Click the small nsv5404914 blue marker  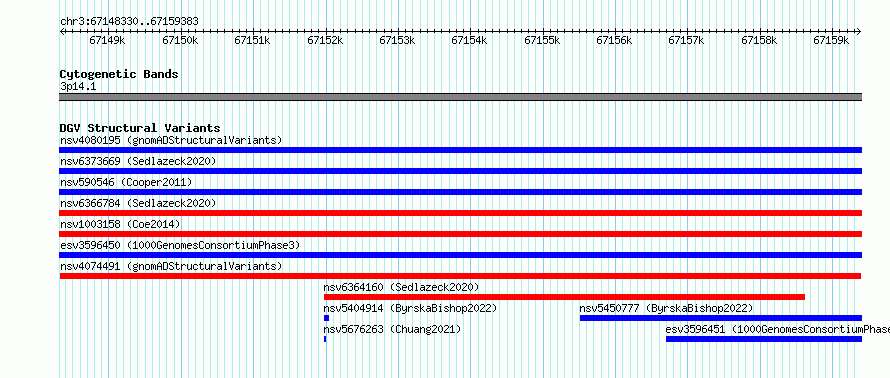326,318
